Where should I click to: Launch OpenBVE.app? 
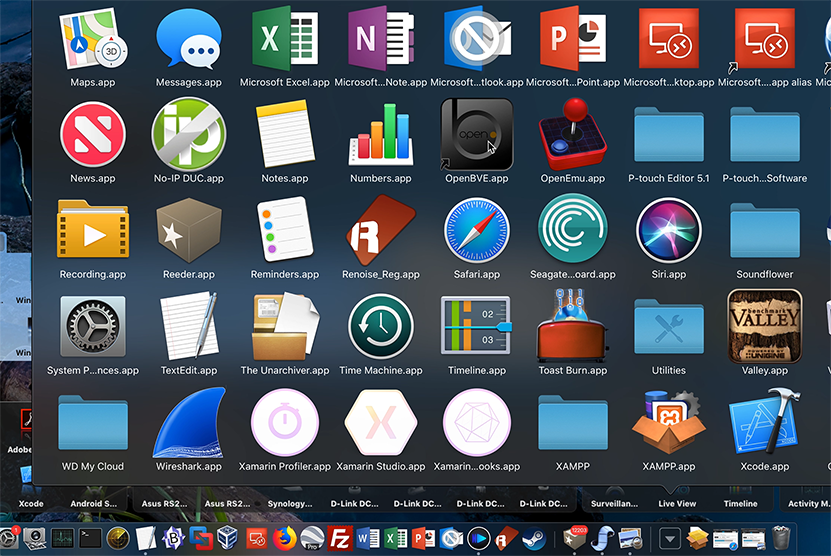(476, 134)
